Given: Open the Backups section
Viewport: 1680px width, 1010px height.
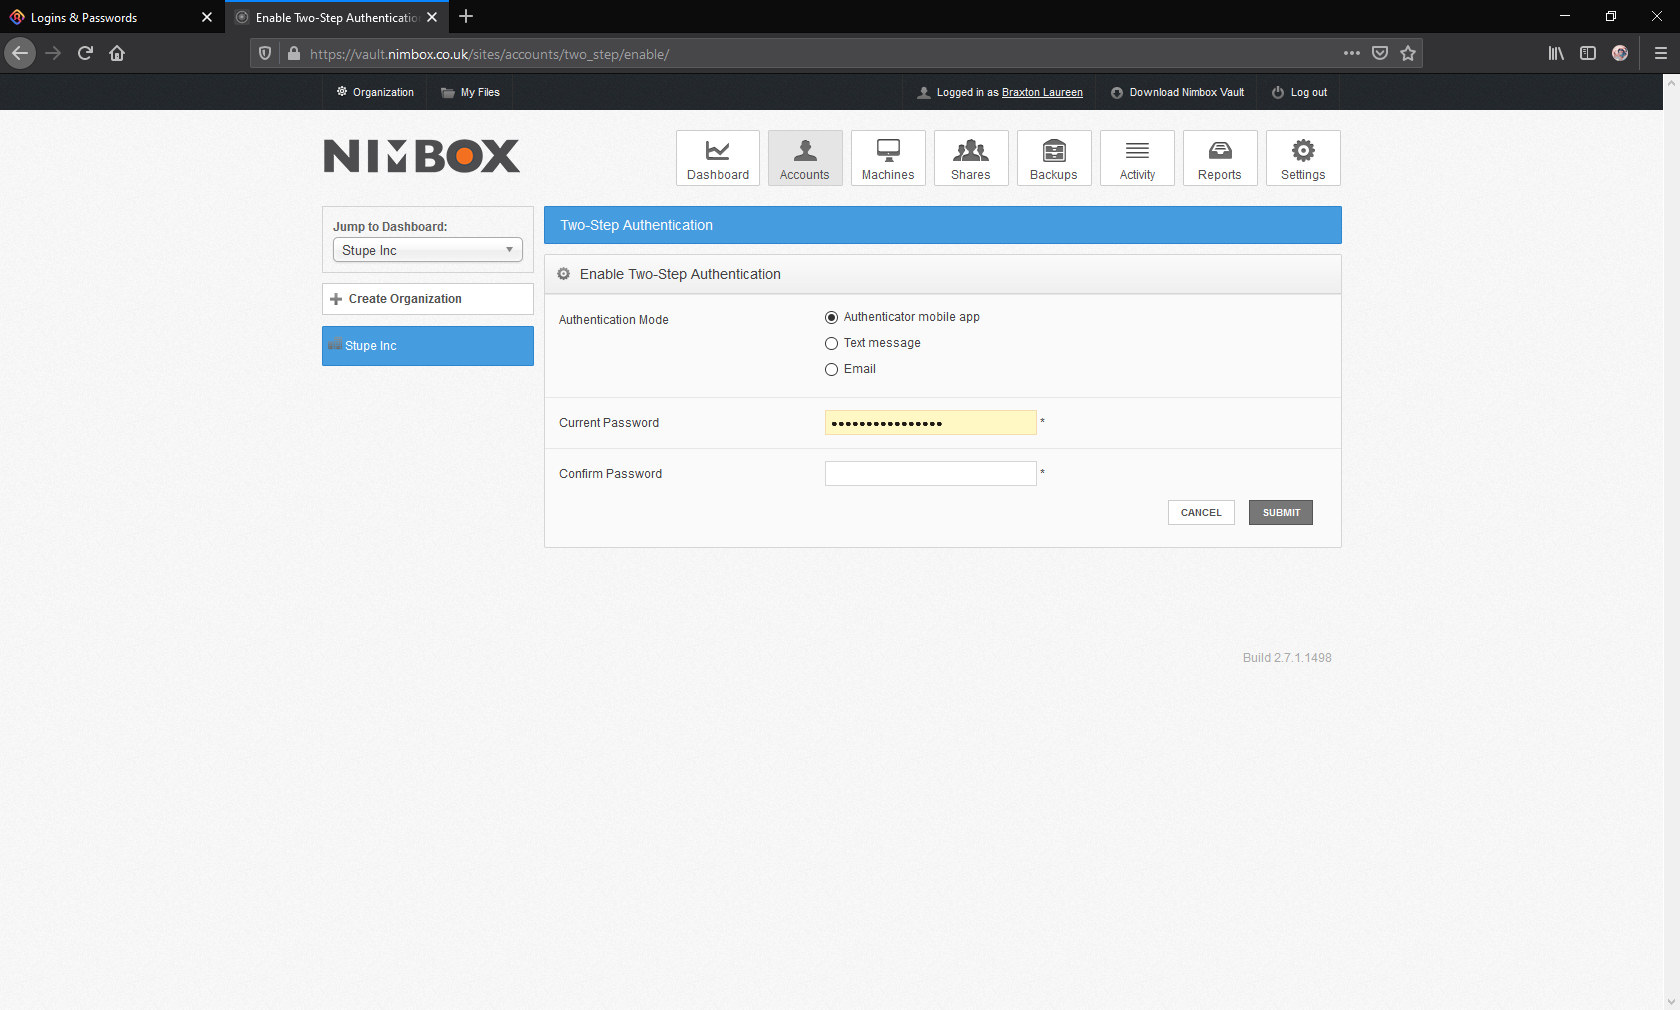Looking at the screenshot, I should tap(1054, 158).
